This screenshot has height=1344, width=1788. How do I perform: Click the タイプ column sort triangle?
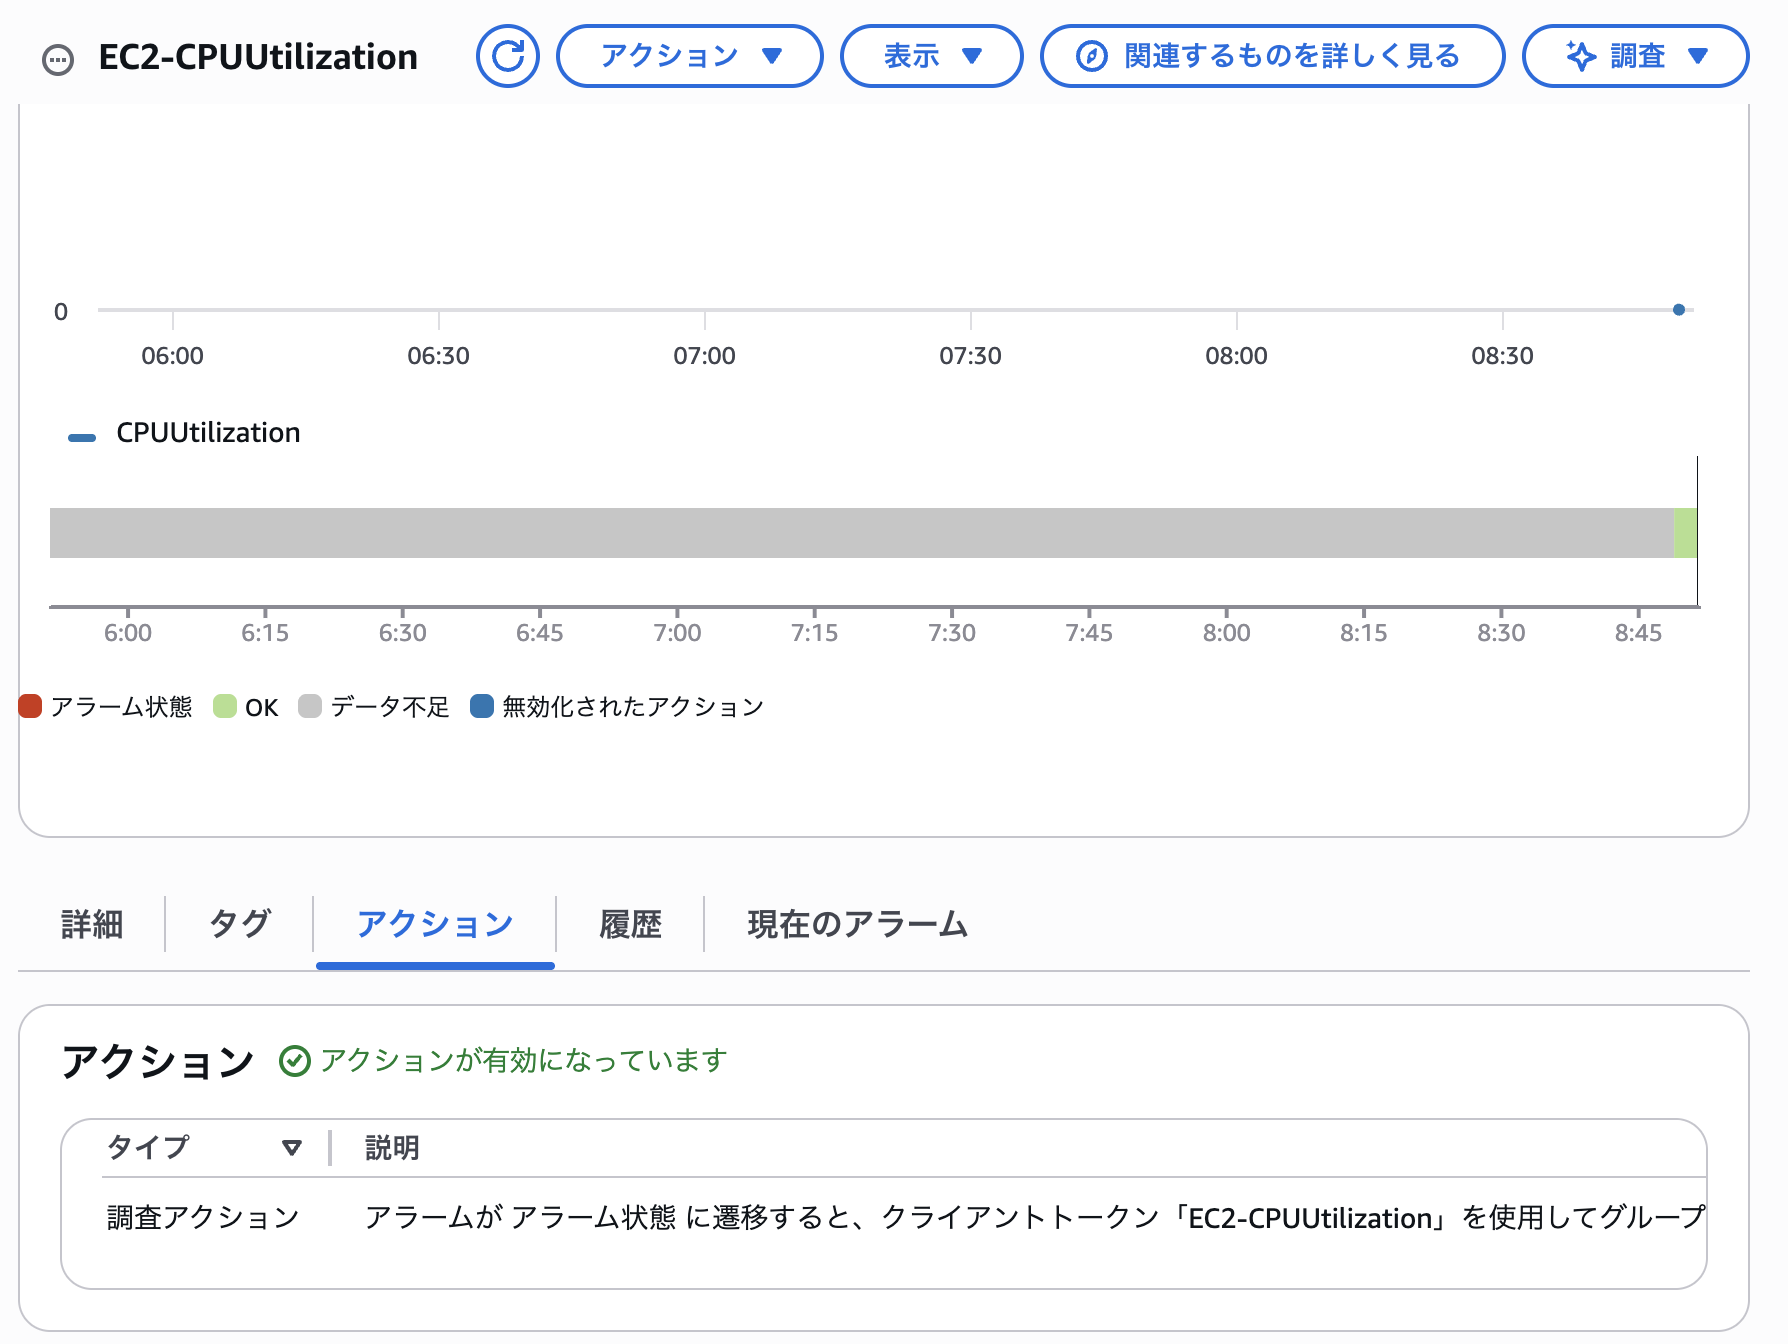click(x=292, y=1147)
